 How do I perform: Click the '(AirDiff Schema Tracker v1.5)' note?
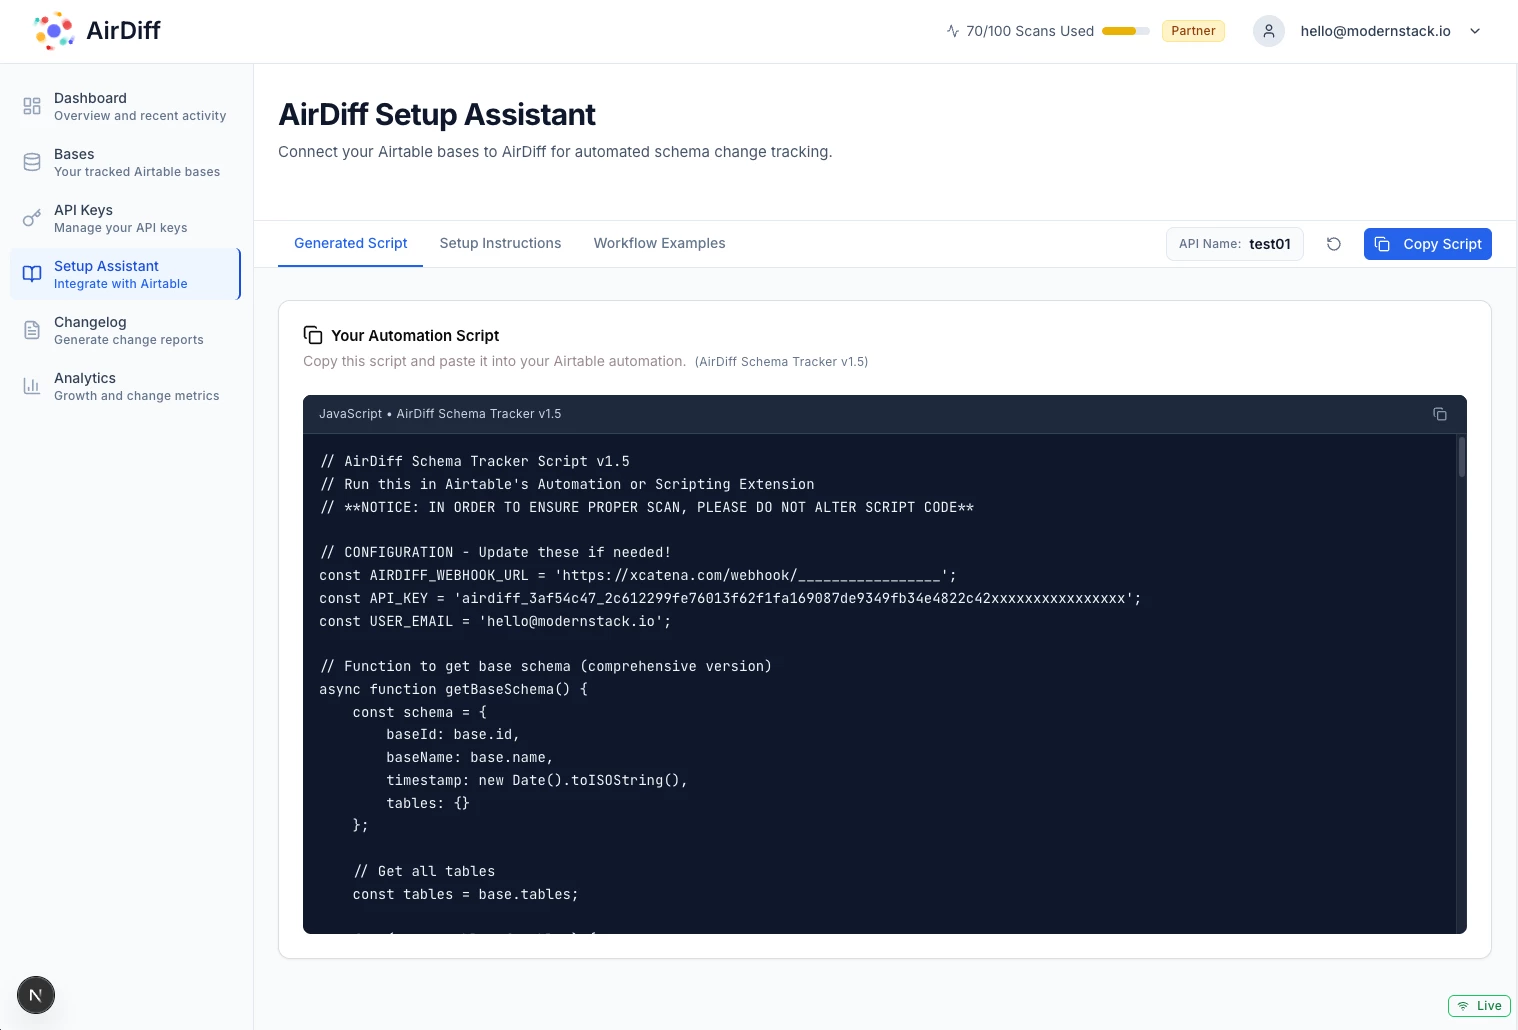[781, 362]
